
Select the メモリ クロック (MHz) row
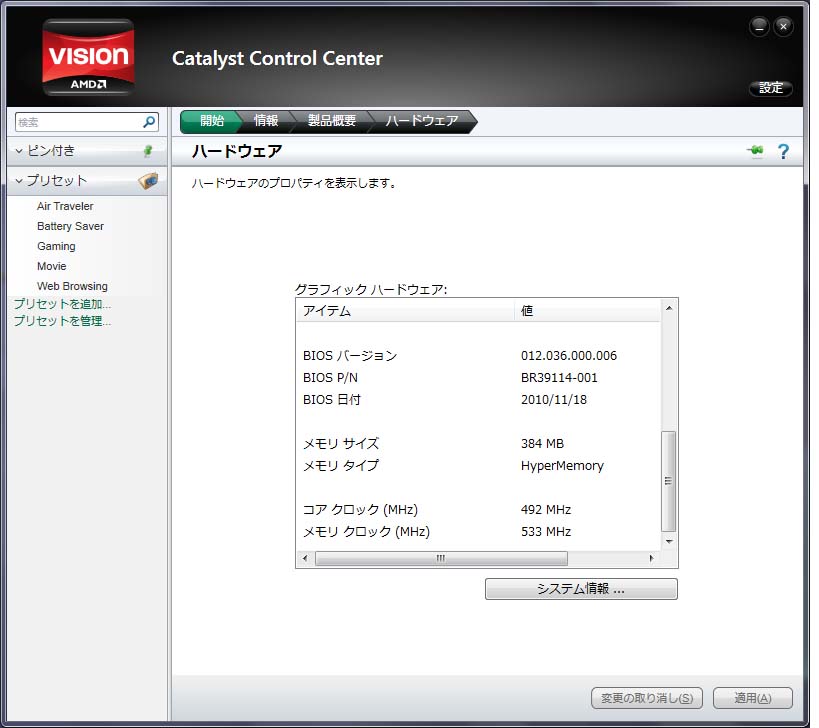[x=478, y=531]
